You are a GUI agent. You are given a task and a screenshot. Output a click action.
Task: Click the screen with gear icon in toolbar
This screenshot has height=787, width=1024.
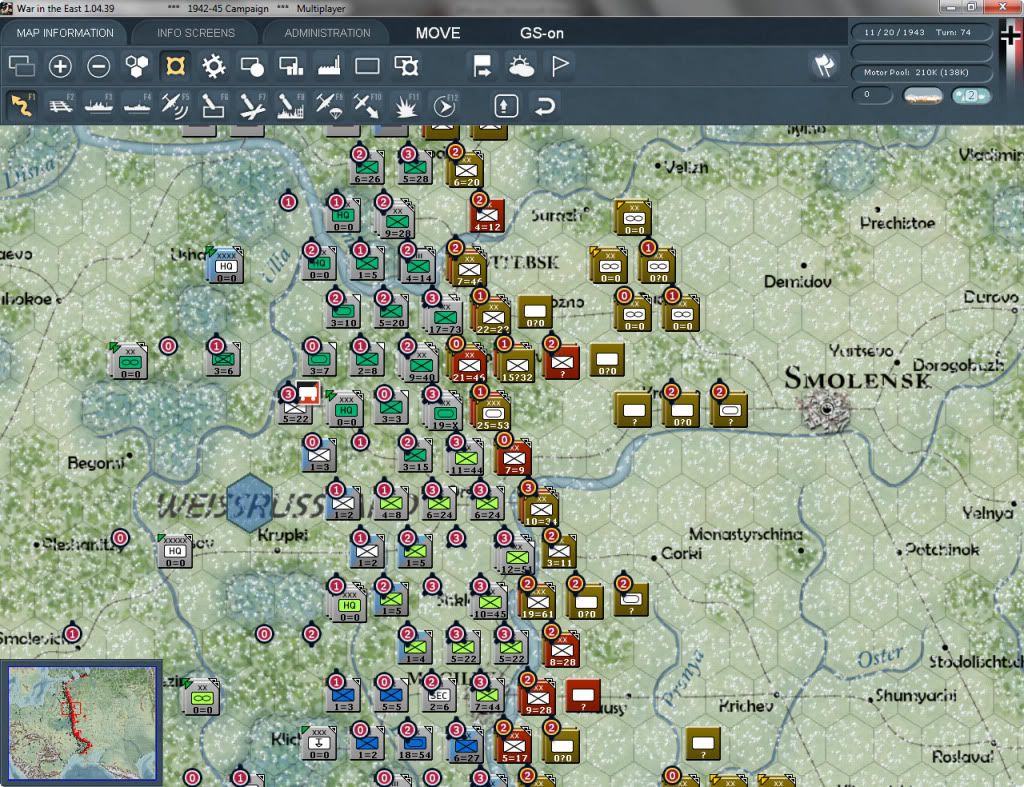406,66
